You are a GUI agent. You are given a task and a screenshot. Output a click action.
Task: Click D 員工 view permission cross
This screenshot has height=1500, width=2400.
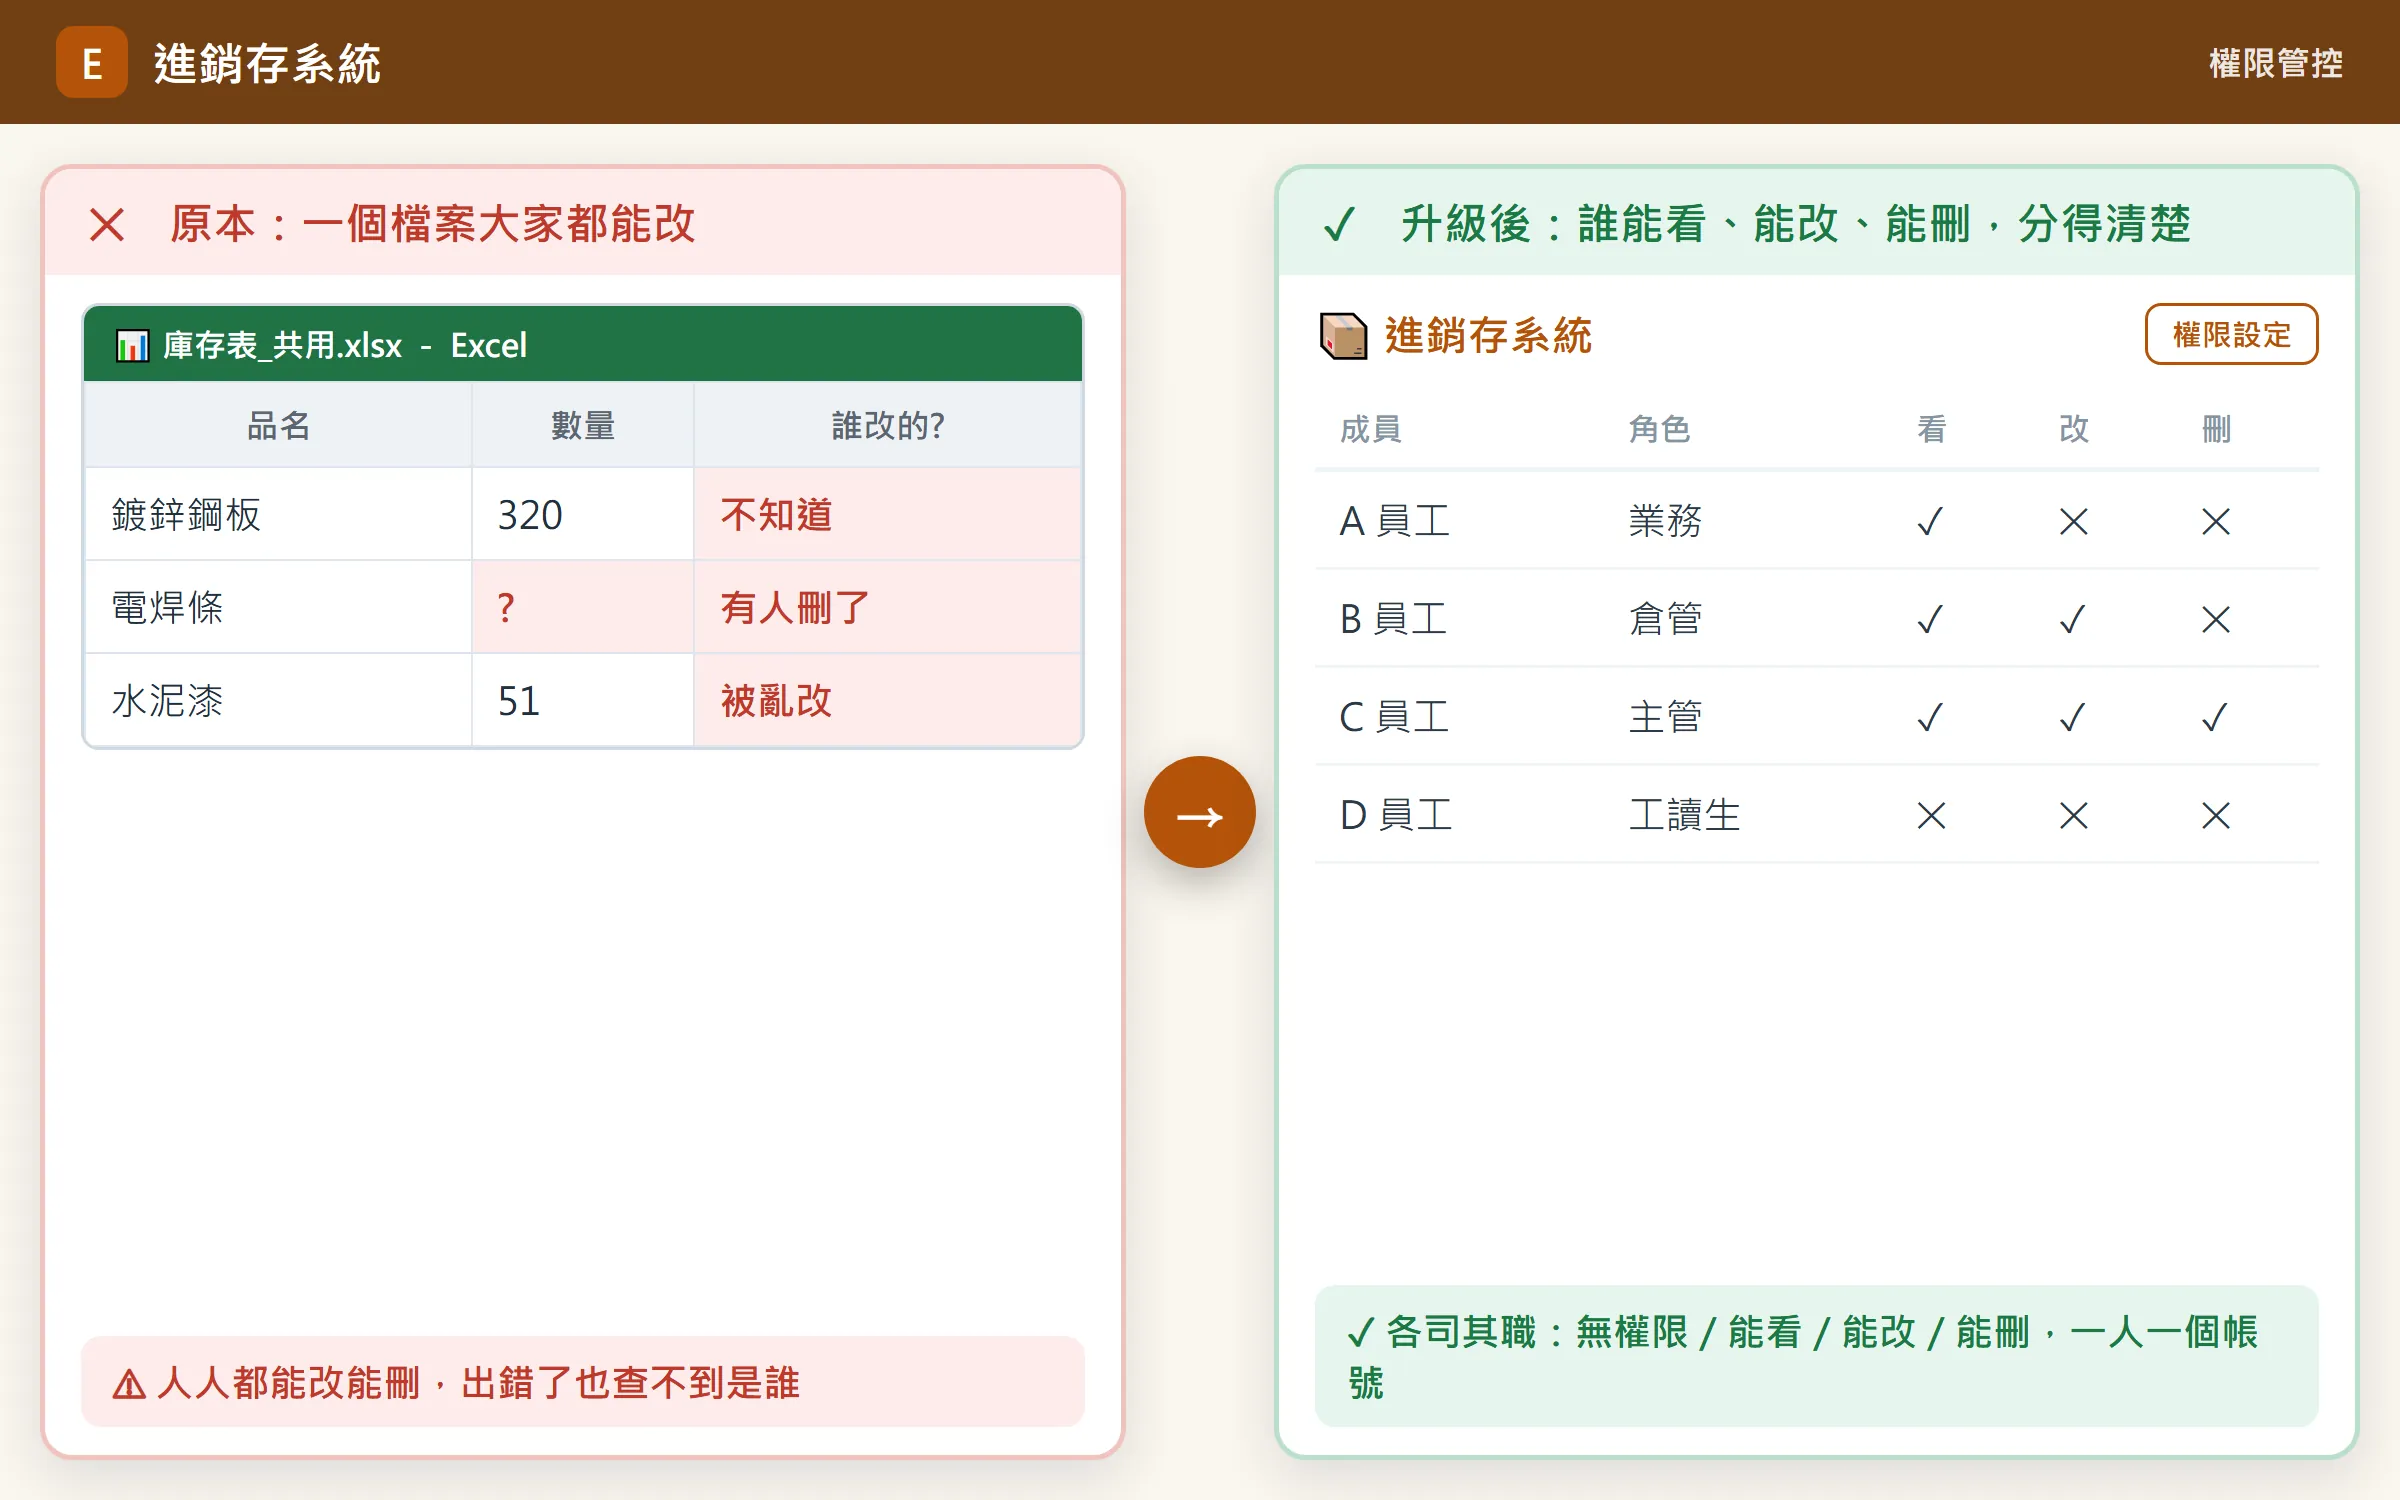(x=1931, y=815)
